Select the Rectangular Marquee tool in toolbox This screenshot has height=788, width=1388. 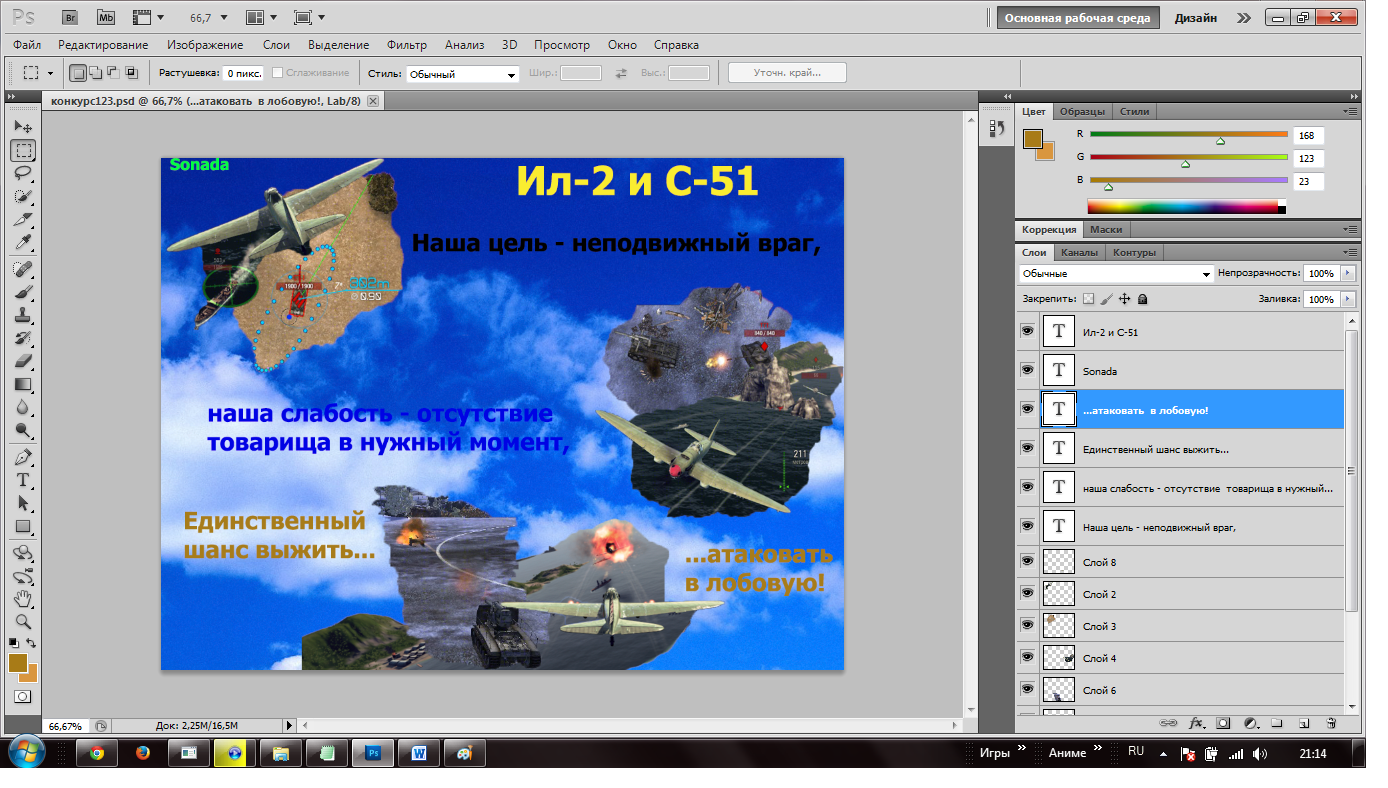point(23,150)
